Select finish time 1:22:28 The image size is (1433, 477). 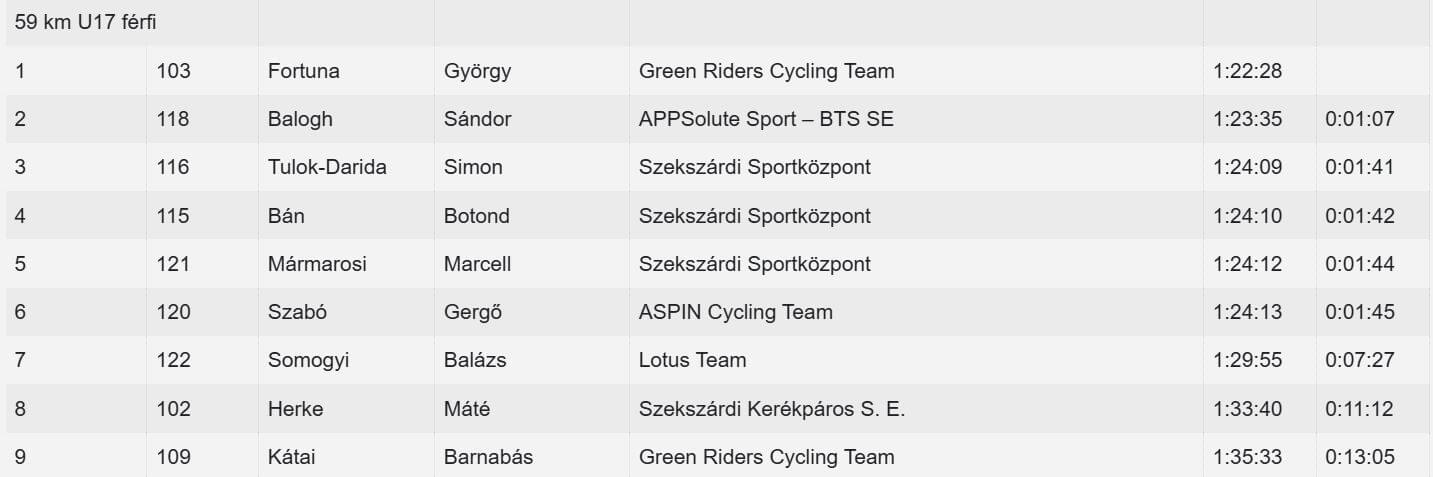[1247, 71]
